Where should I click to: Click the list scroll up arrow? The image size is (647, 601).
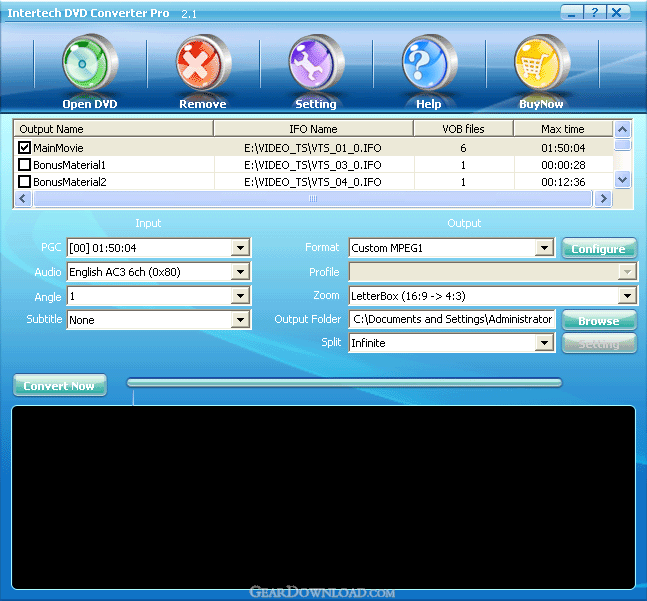[623, 130]
